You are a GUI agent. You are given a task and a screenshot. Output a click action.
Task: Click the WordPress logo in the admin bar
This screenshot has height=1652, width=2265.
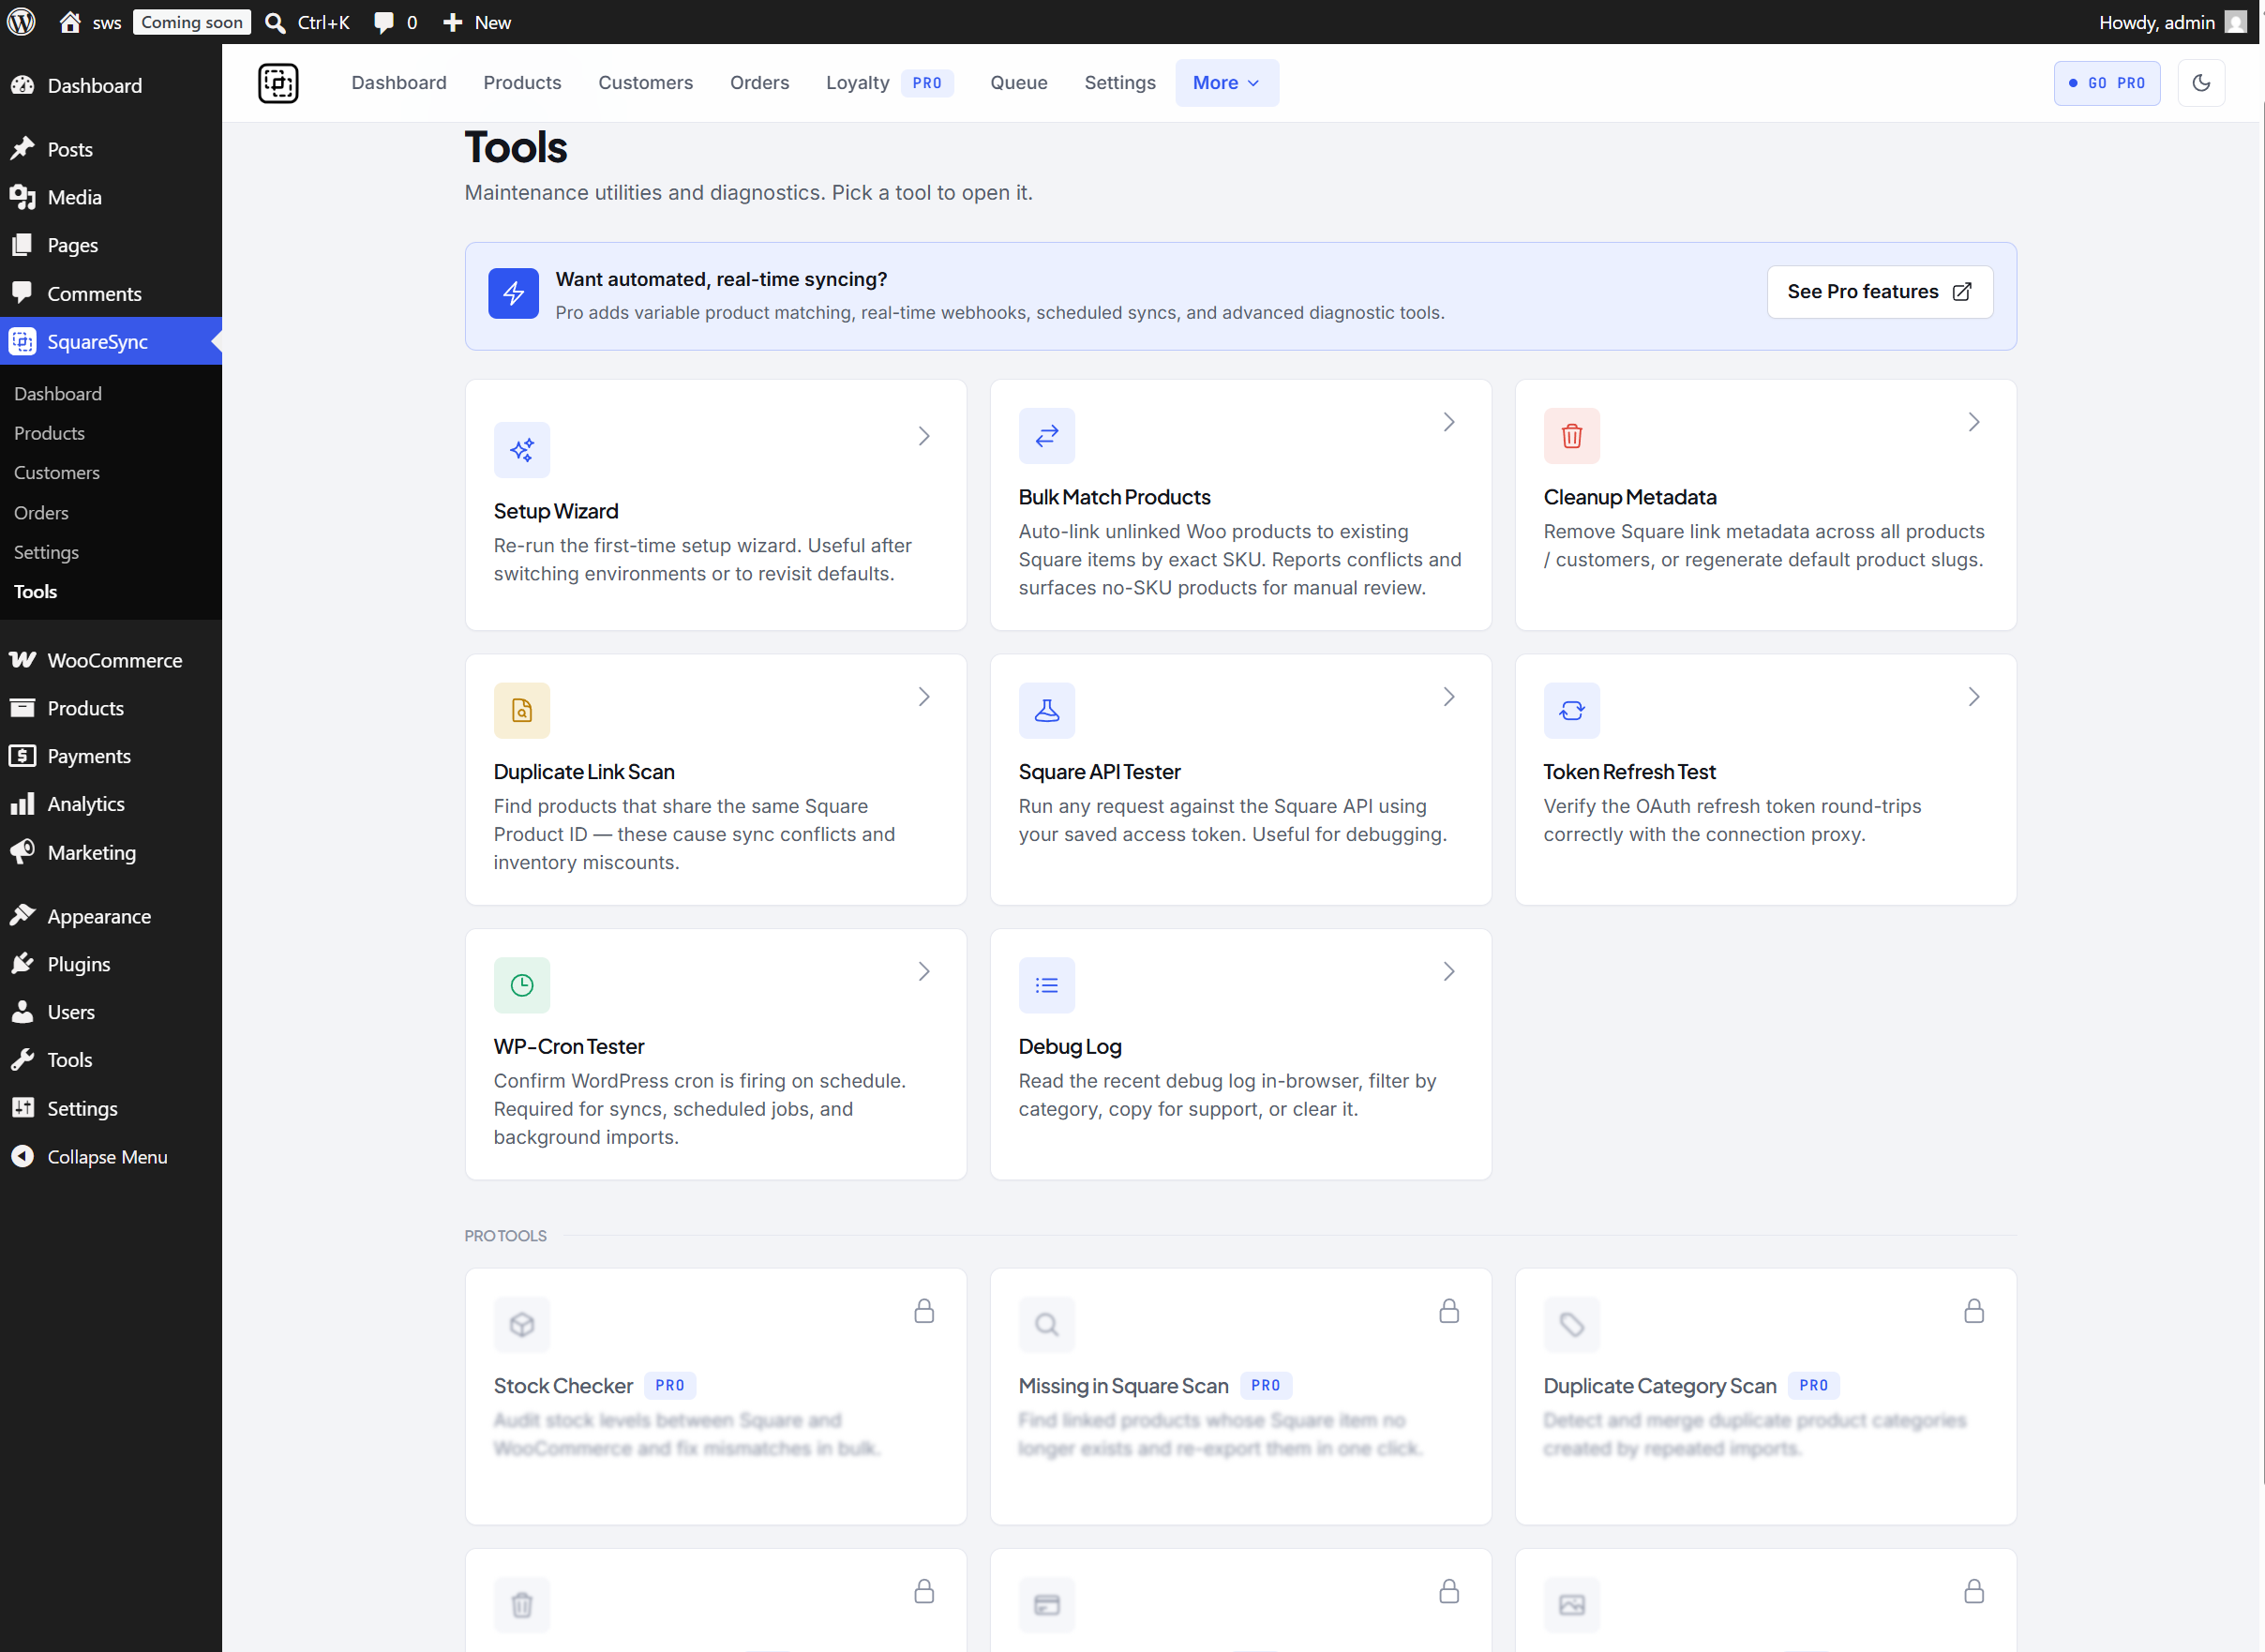[x=22, y=22]
